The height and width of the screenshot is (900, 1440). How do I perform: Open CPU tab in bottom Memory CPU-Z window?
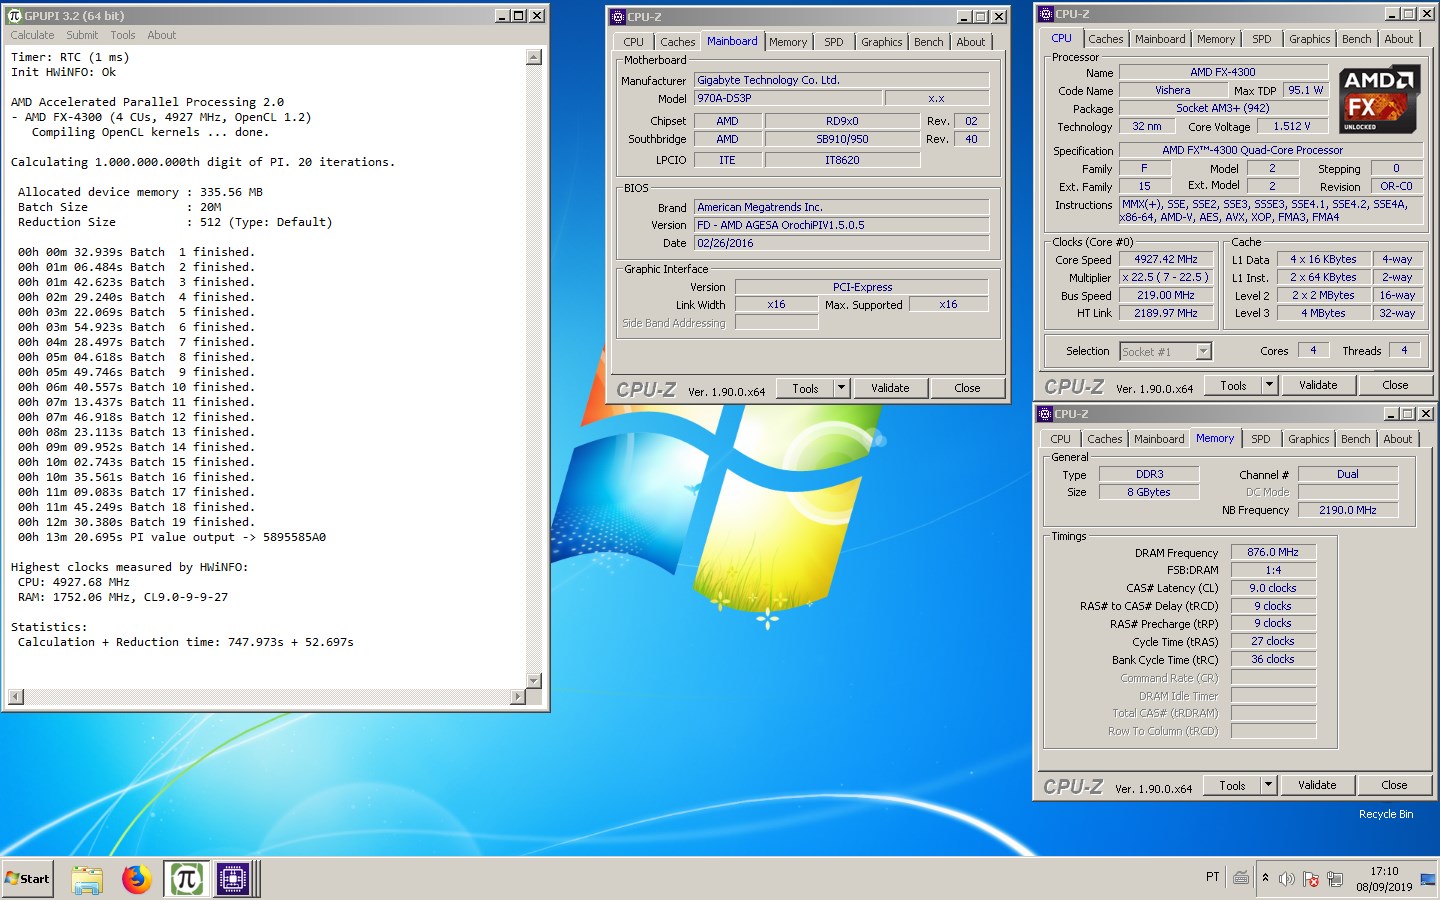coord(1060,439)
